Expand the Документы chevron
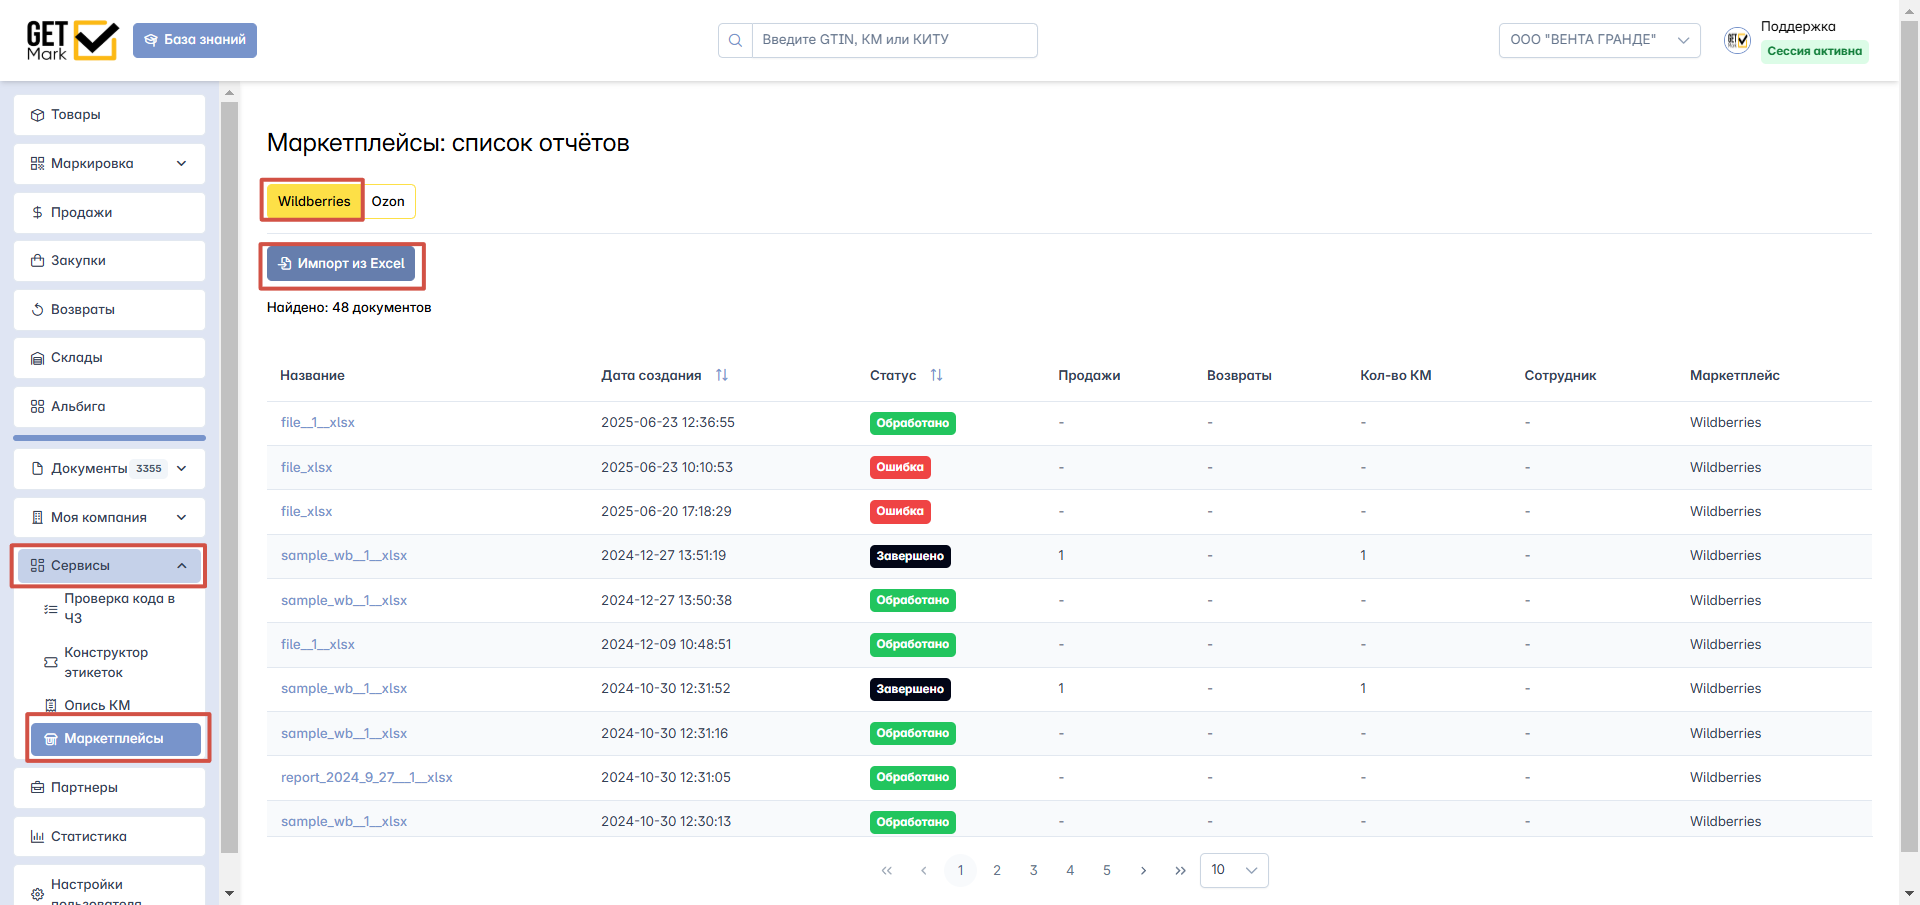1920x905 pixels. pos(182,469)
